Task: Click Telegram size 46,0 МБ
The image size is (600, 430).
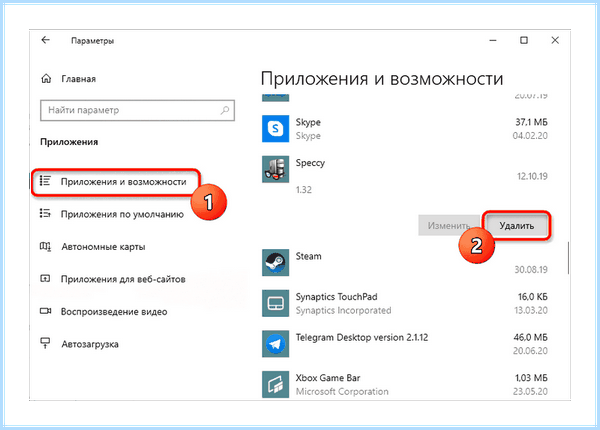Action: pyautogui.click(x=530, y=337)
